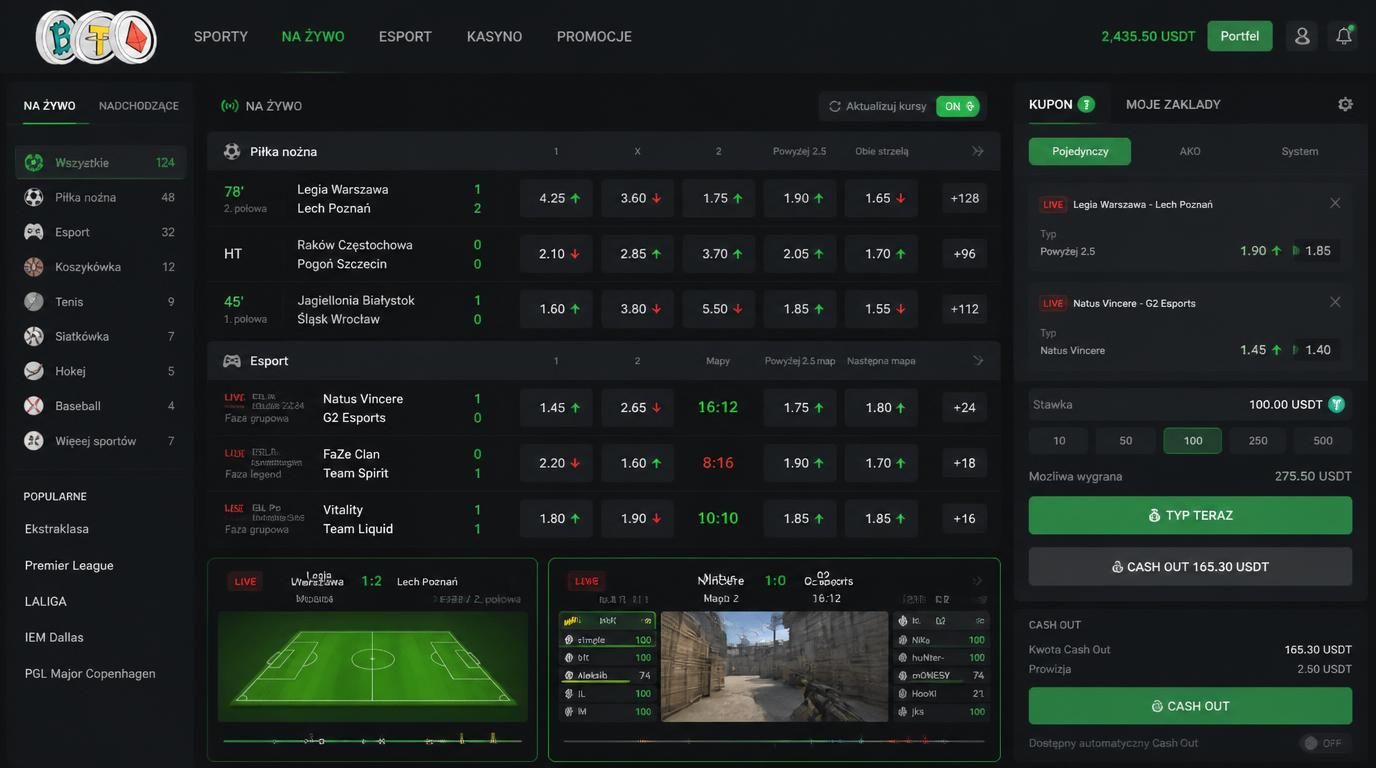Viewport: 1376px width, 768px height.
Task: Show +96 more markets for Raków Częstochowa
Action: (x=964, y=254)
